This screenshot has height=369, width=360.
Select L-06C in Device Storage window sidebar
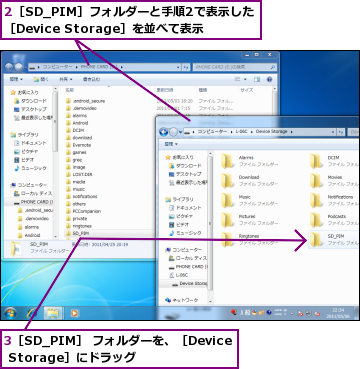(x=179, y=275)
